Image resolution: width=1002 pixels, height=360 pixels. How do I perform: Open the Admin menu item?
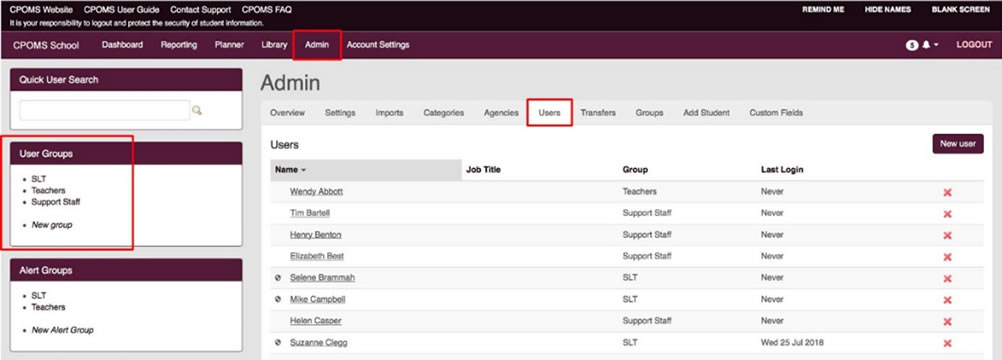[317, 45]
